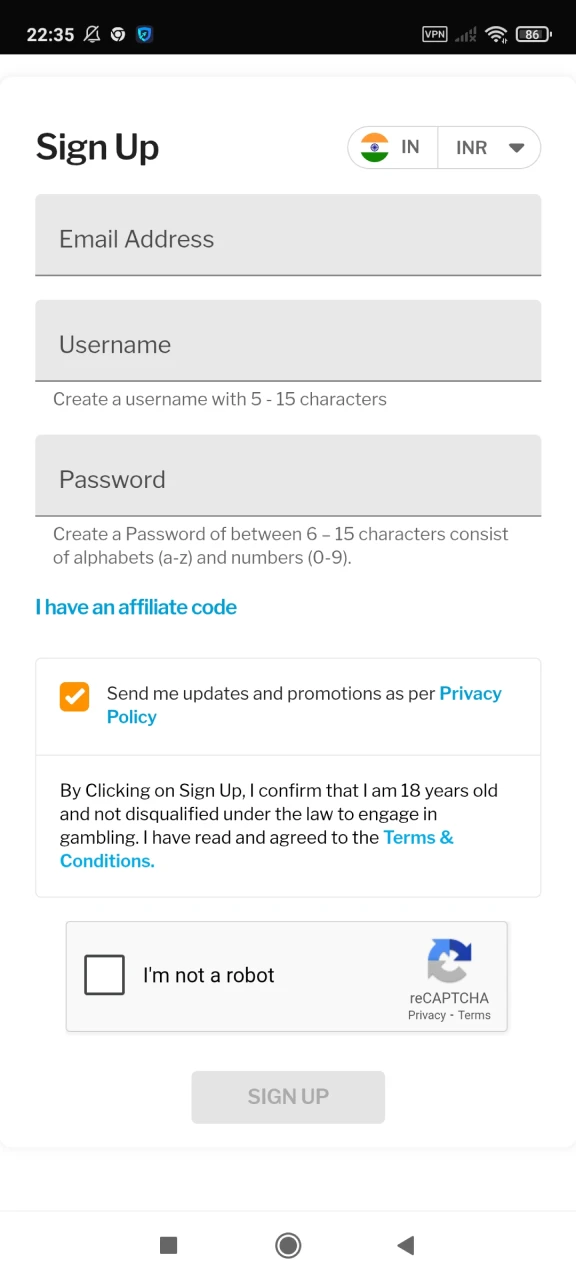Tap the Android home circle icon
The height and width of the screenshot is (1280, 576).
[x=288, y=1245]
